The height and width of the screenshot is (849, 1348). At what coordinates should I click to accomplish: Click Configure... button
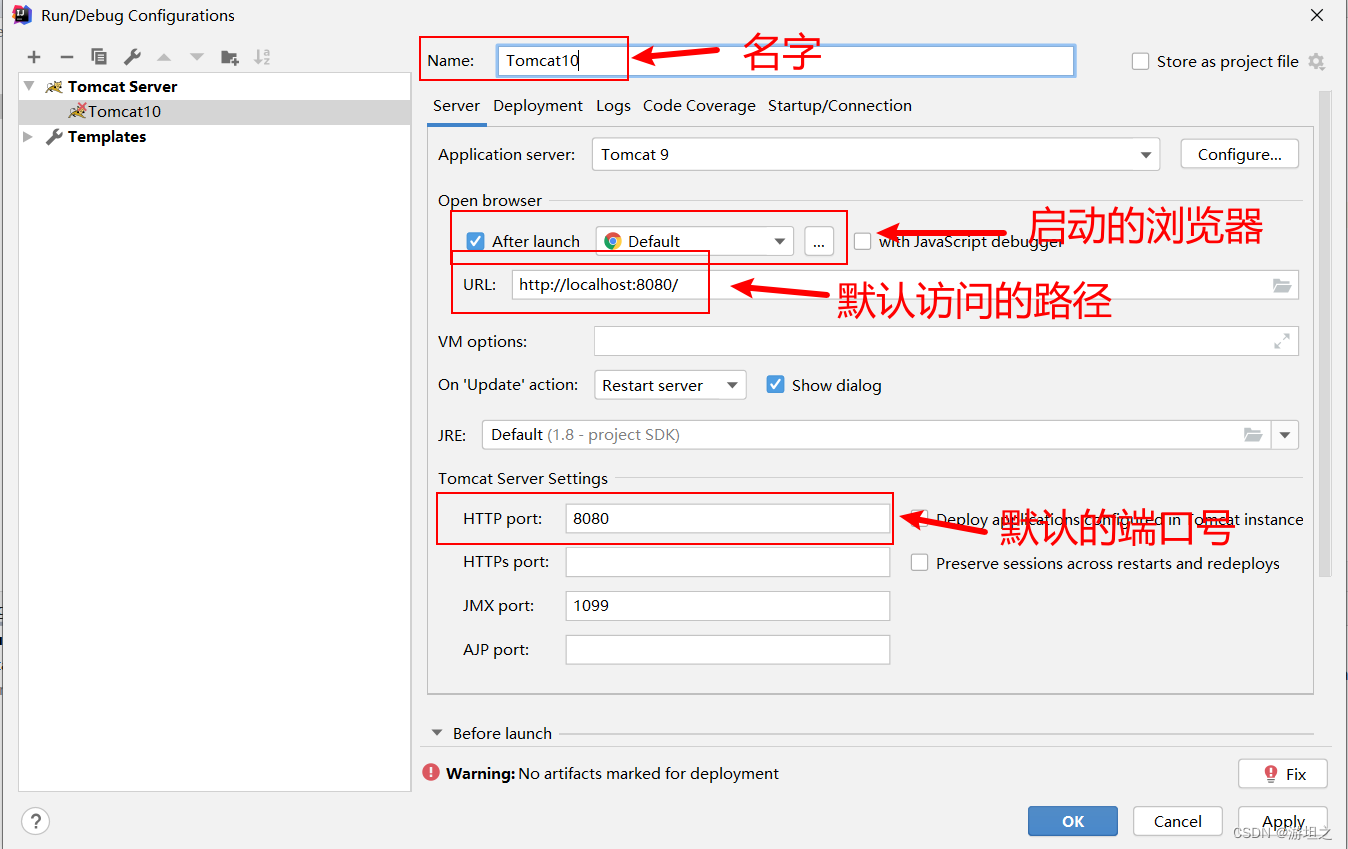pos(1240,154)
